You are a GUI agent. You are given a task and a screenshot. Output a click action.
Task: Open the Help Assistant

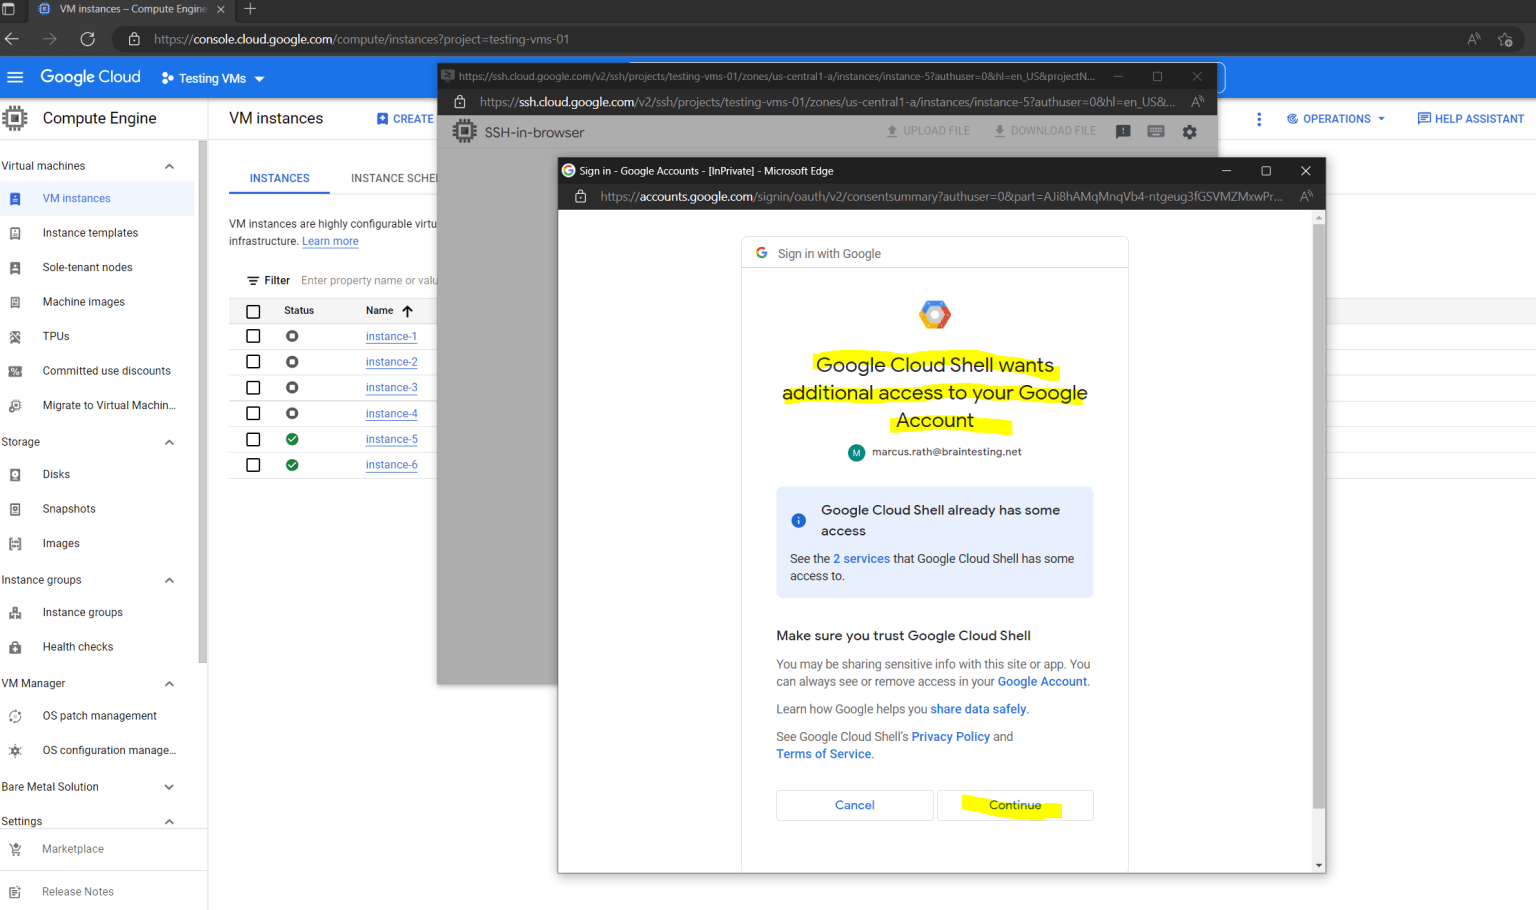coord(1470,118)
